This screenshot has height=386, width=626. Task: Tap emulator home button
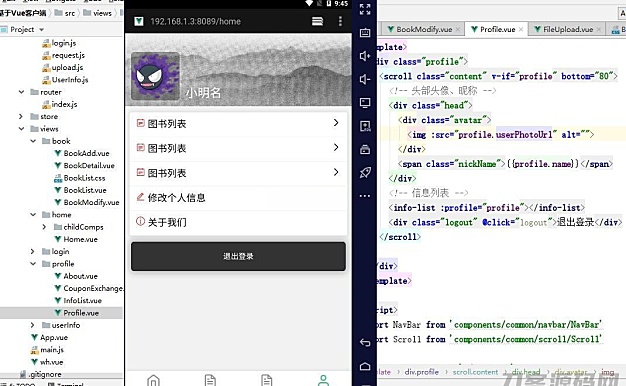click(365, 366)
